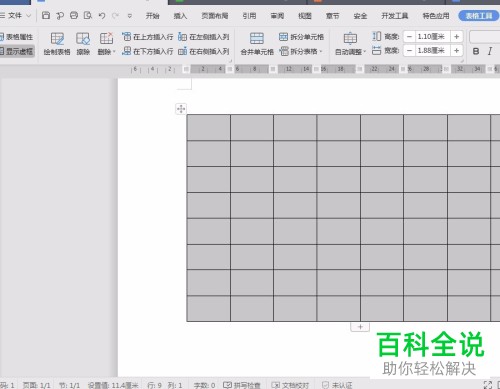Click 在左侧插入列 insert column left
The width and height of the screenshot is (500, 389).
[x=204, y=37]
